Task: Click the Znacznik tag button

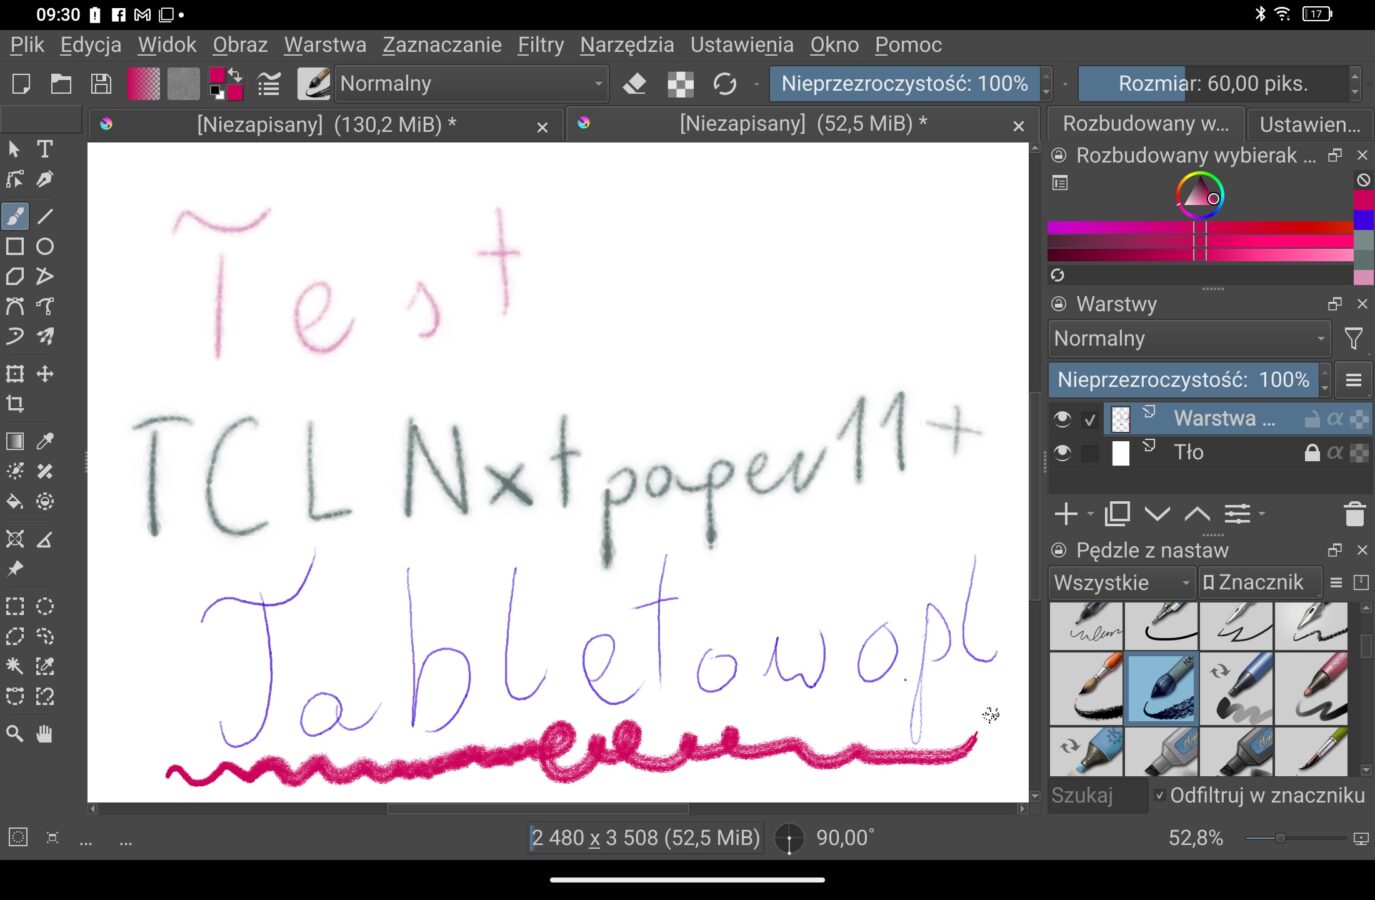Action: (1259, 582)
